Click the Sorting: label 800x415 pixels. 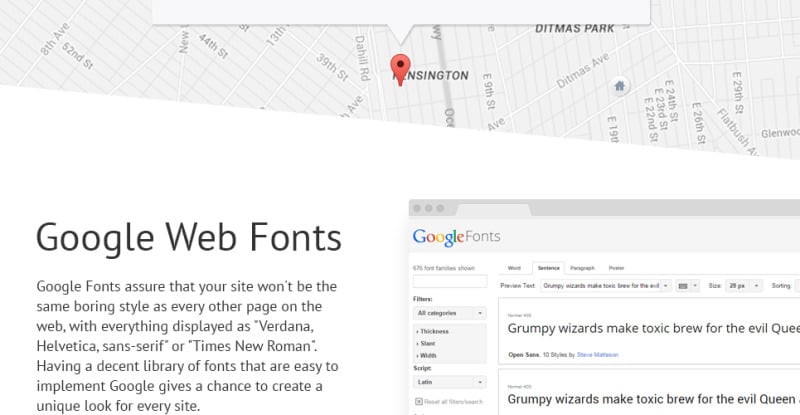coord(781,286)
